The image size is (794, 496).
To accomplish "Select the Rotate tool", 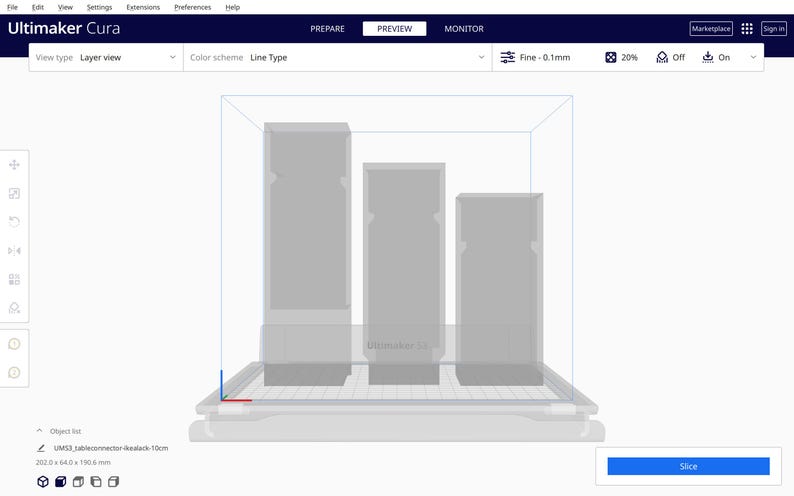I will 14,222.
